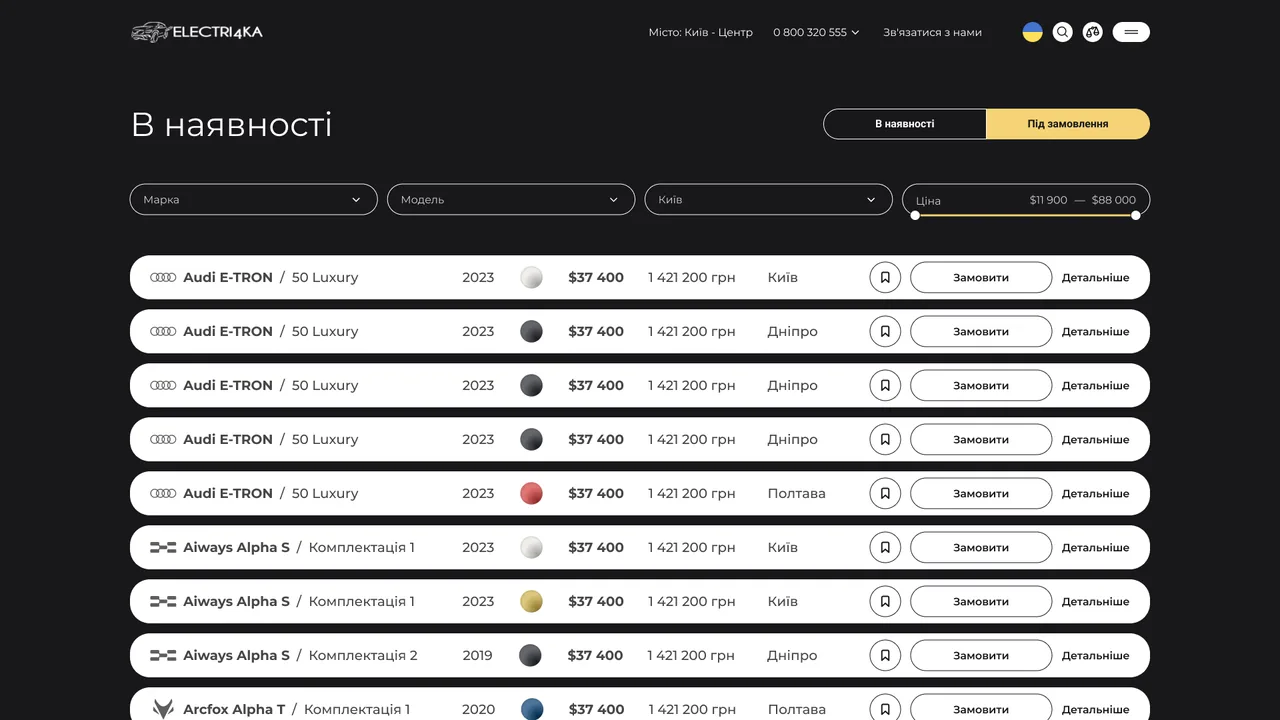
Task: Click the Arcfox Alpha T model name
Action: (234, 709)
